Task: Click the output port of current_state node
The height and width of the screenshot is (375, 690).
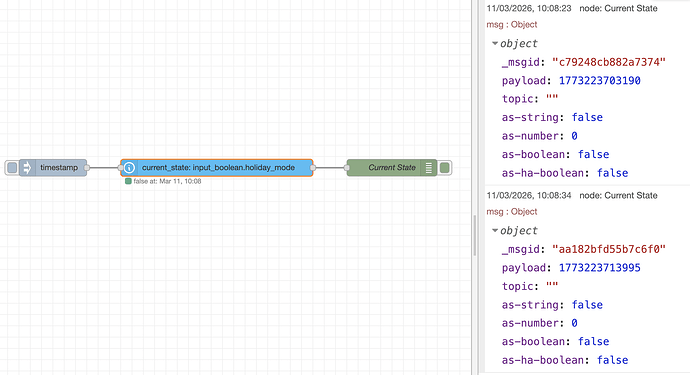Action: point(313,168)
